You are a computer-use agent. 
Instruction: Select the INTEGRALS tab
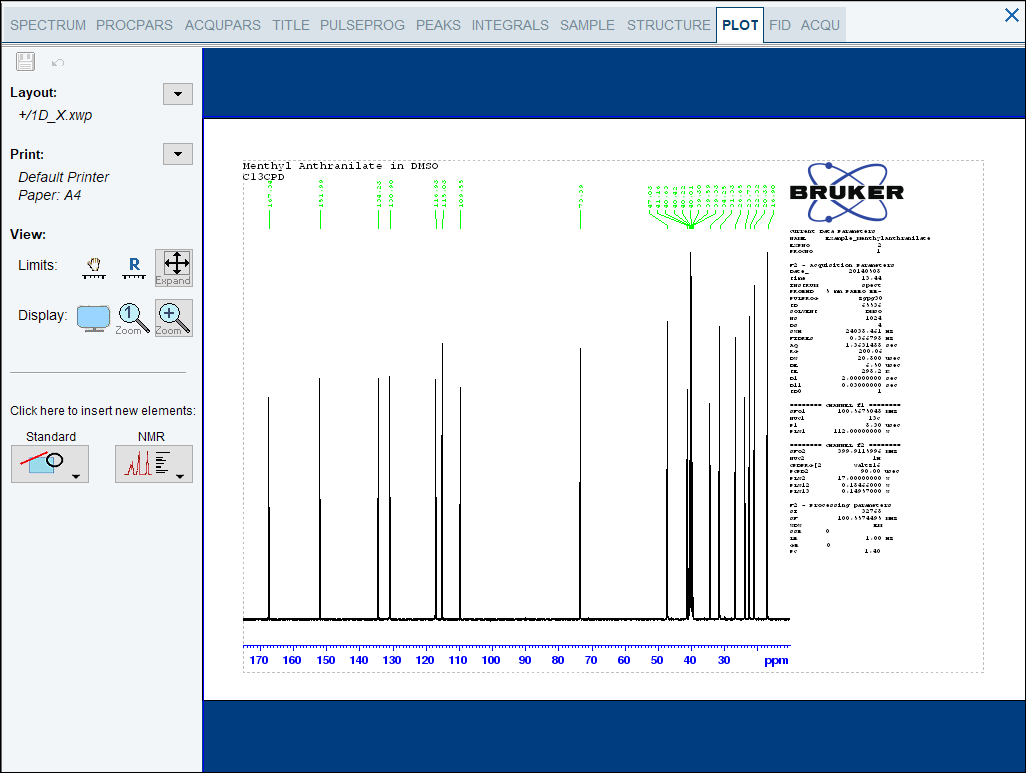click(510, 26)
